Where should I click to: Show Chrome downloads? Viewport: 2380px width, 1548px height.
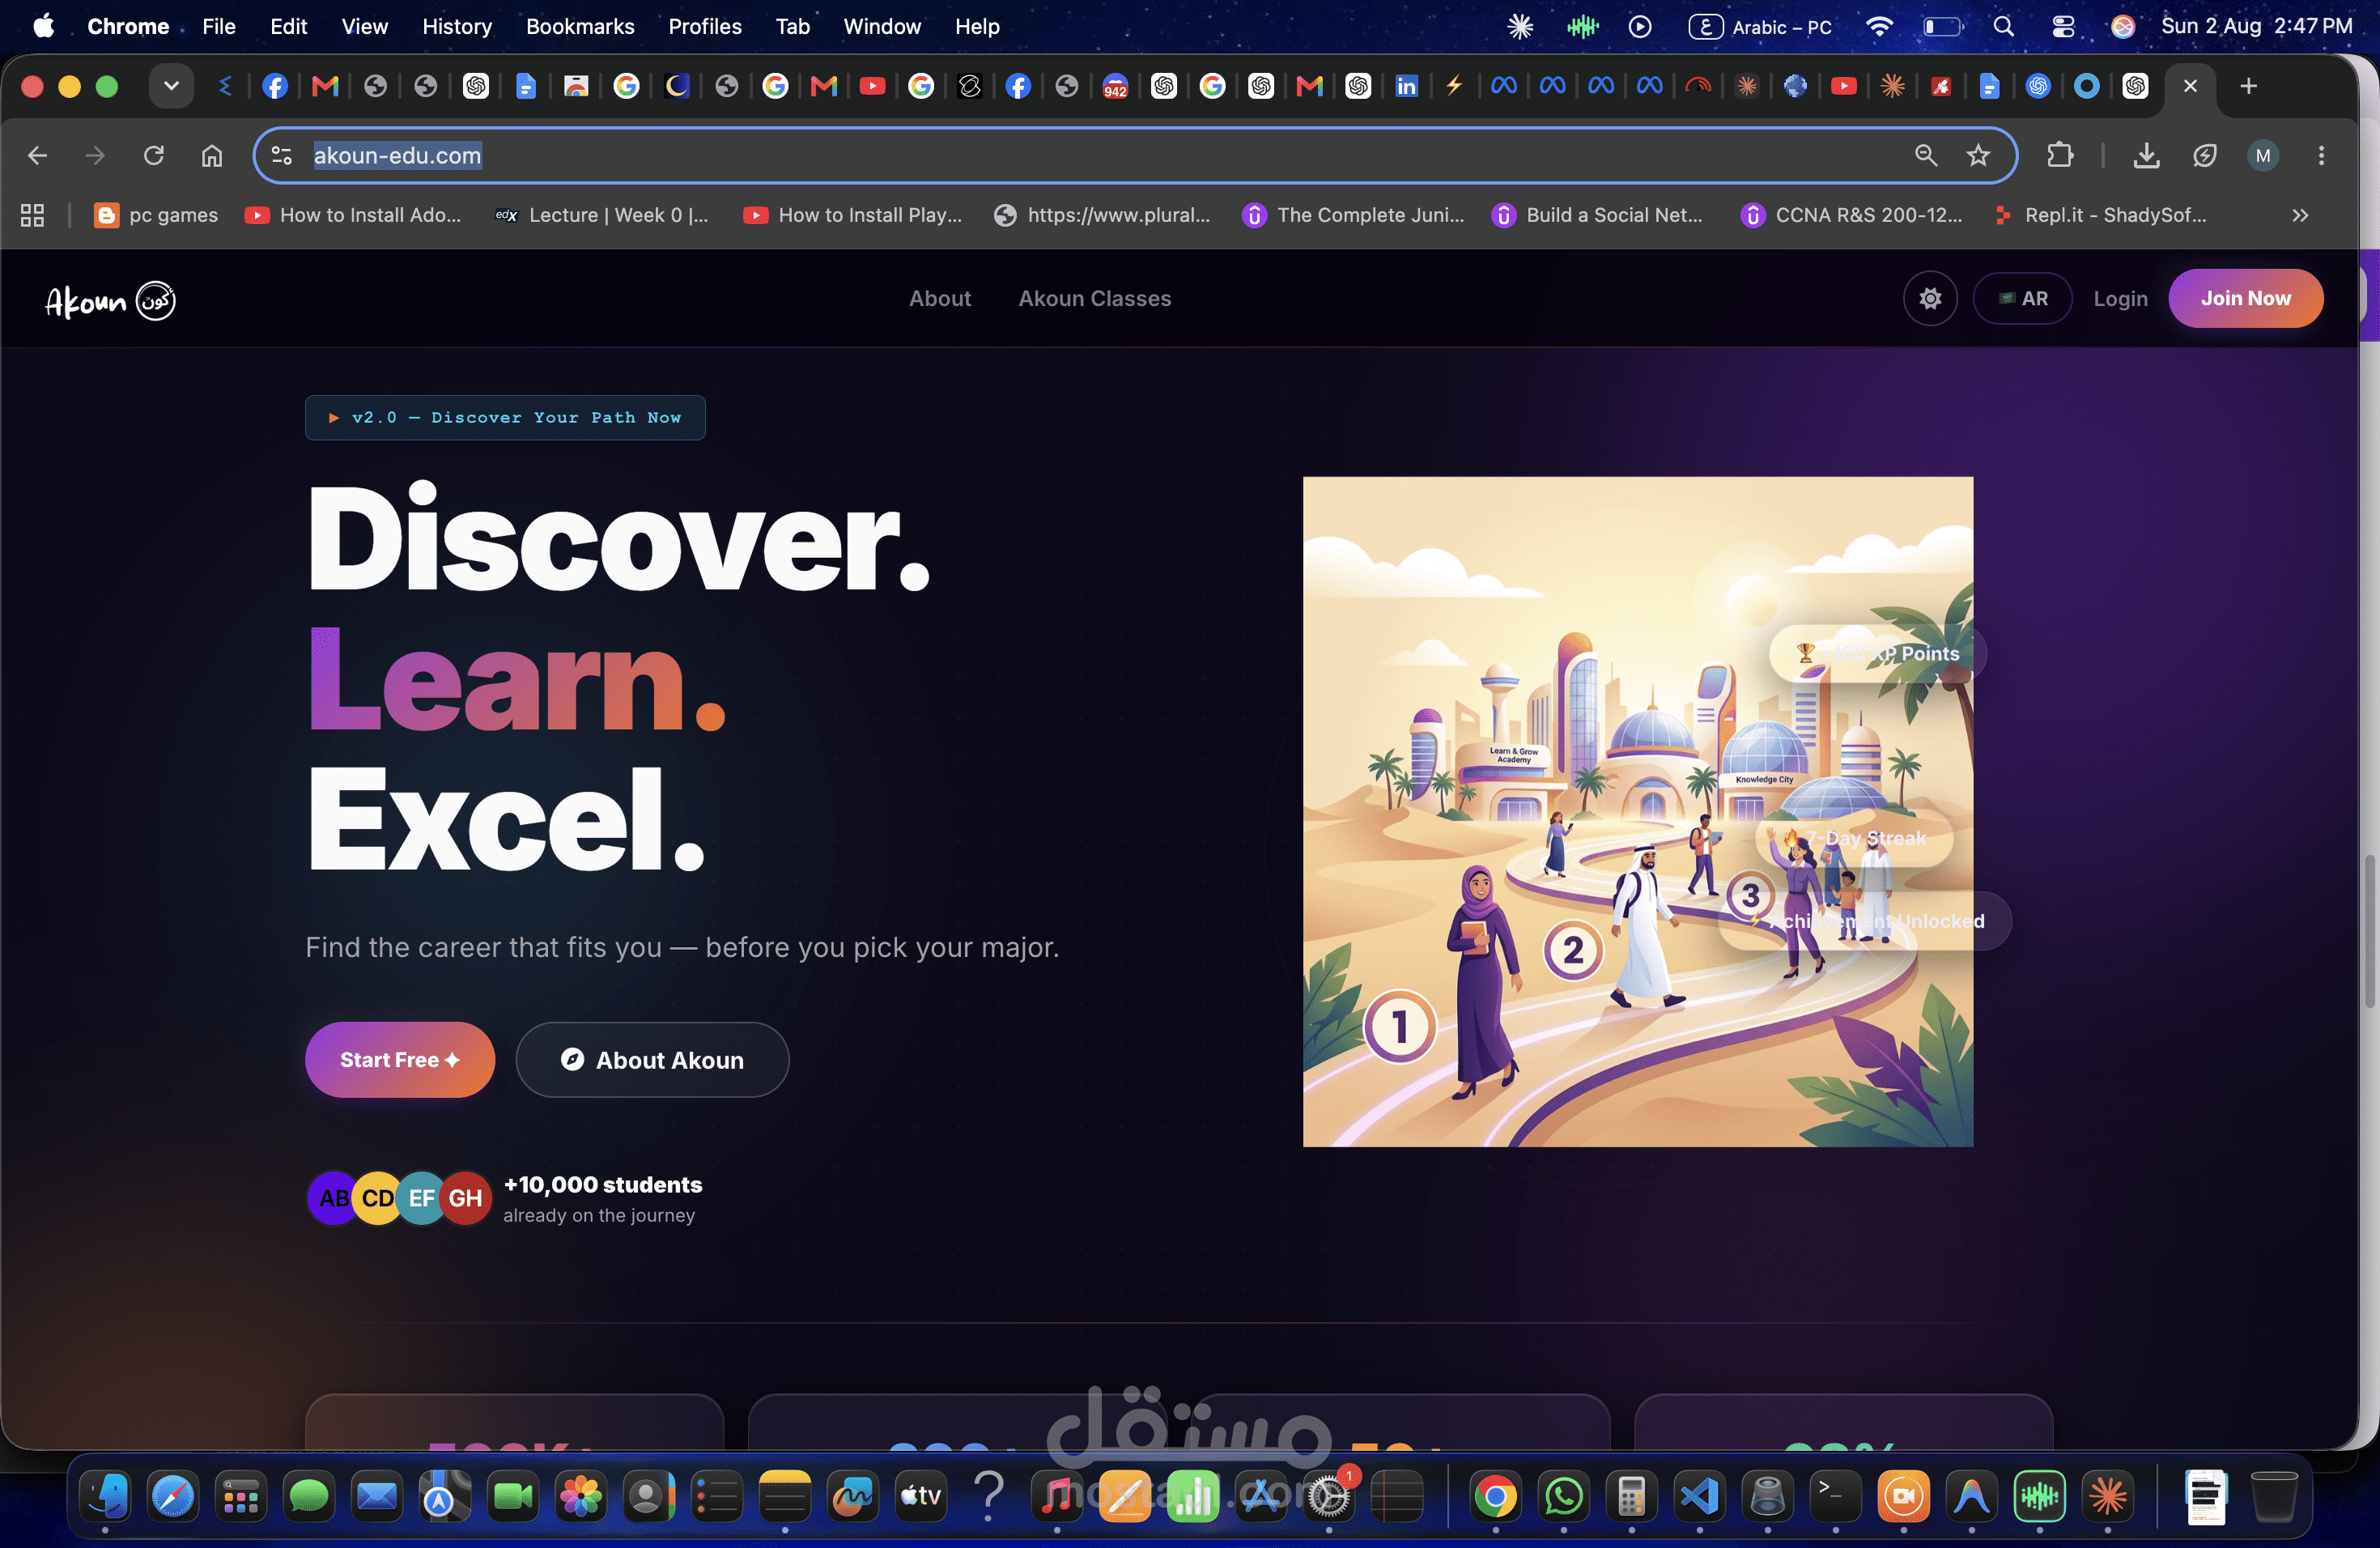point(2146,155)
